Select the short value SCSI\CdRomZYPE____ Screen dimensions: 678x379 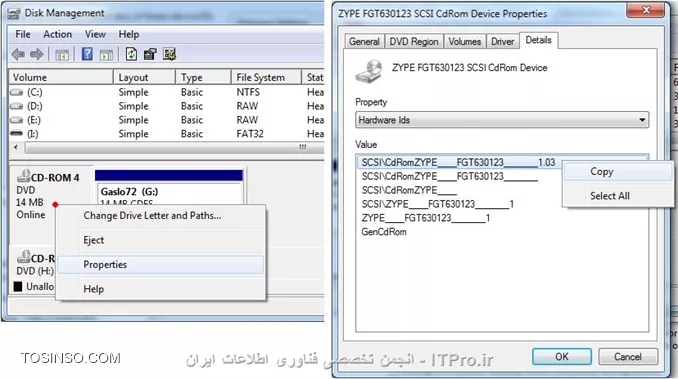409,190
